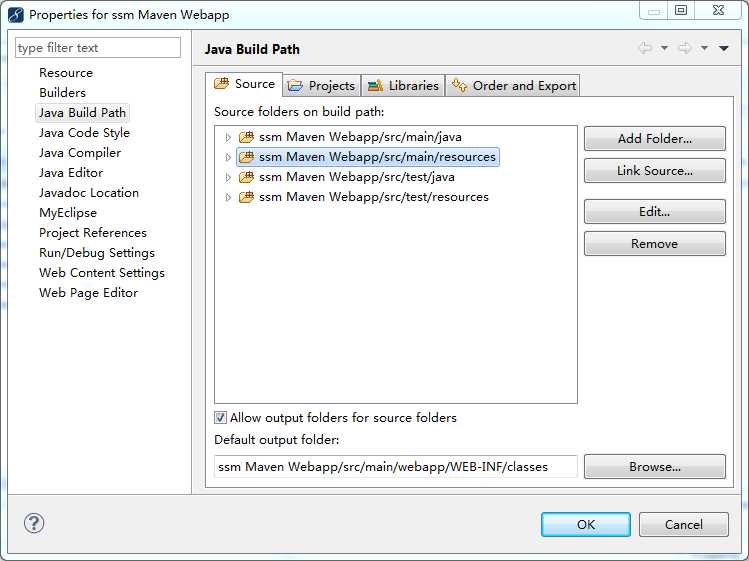The image size is (749, 561).
Task: Open Web Content Settings
Action: [x=102, y=273]
